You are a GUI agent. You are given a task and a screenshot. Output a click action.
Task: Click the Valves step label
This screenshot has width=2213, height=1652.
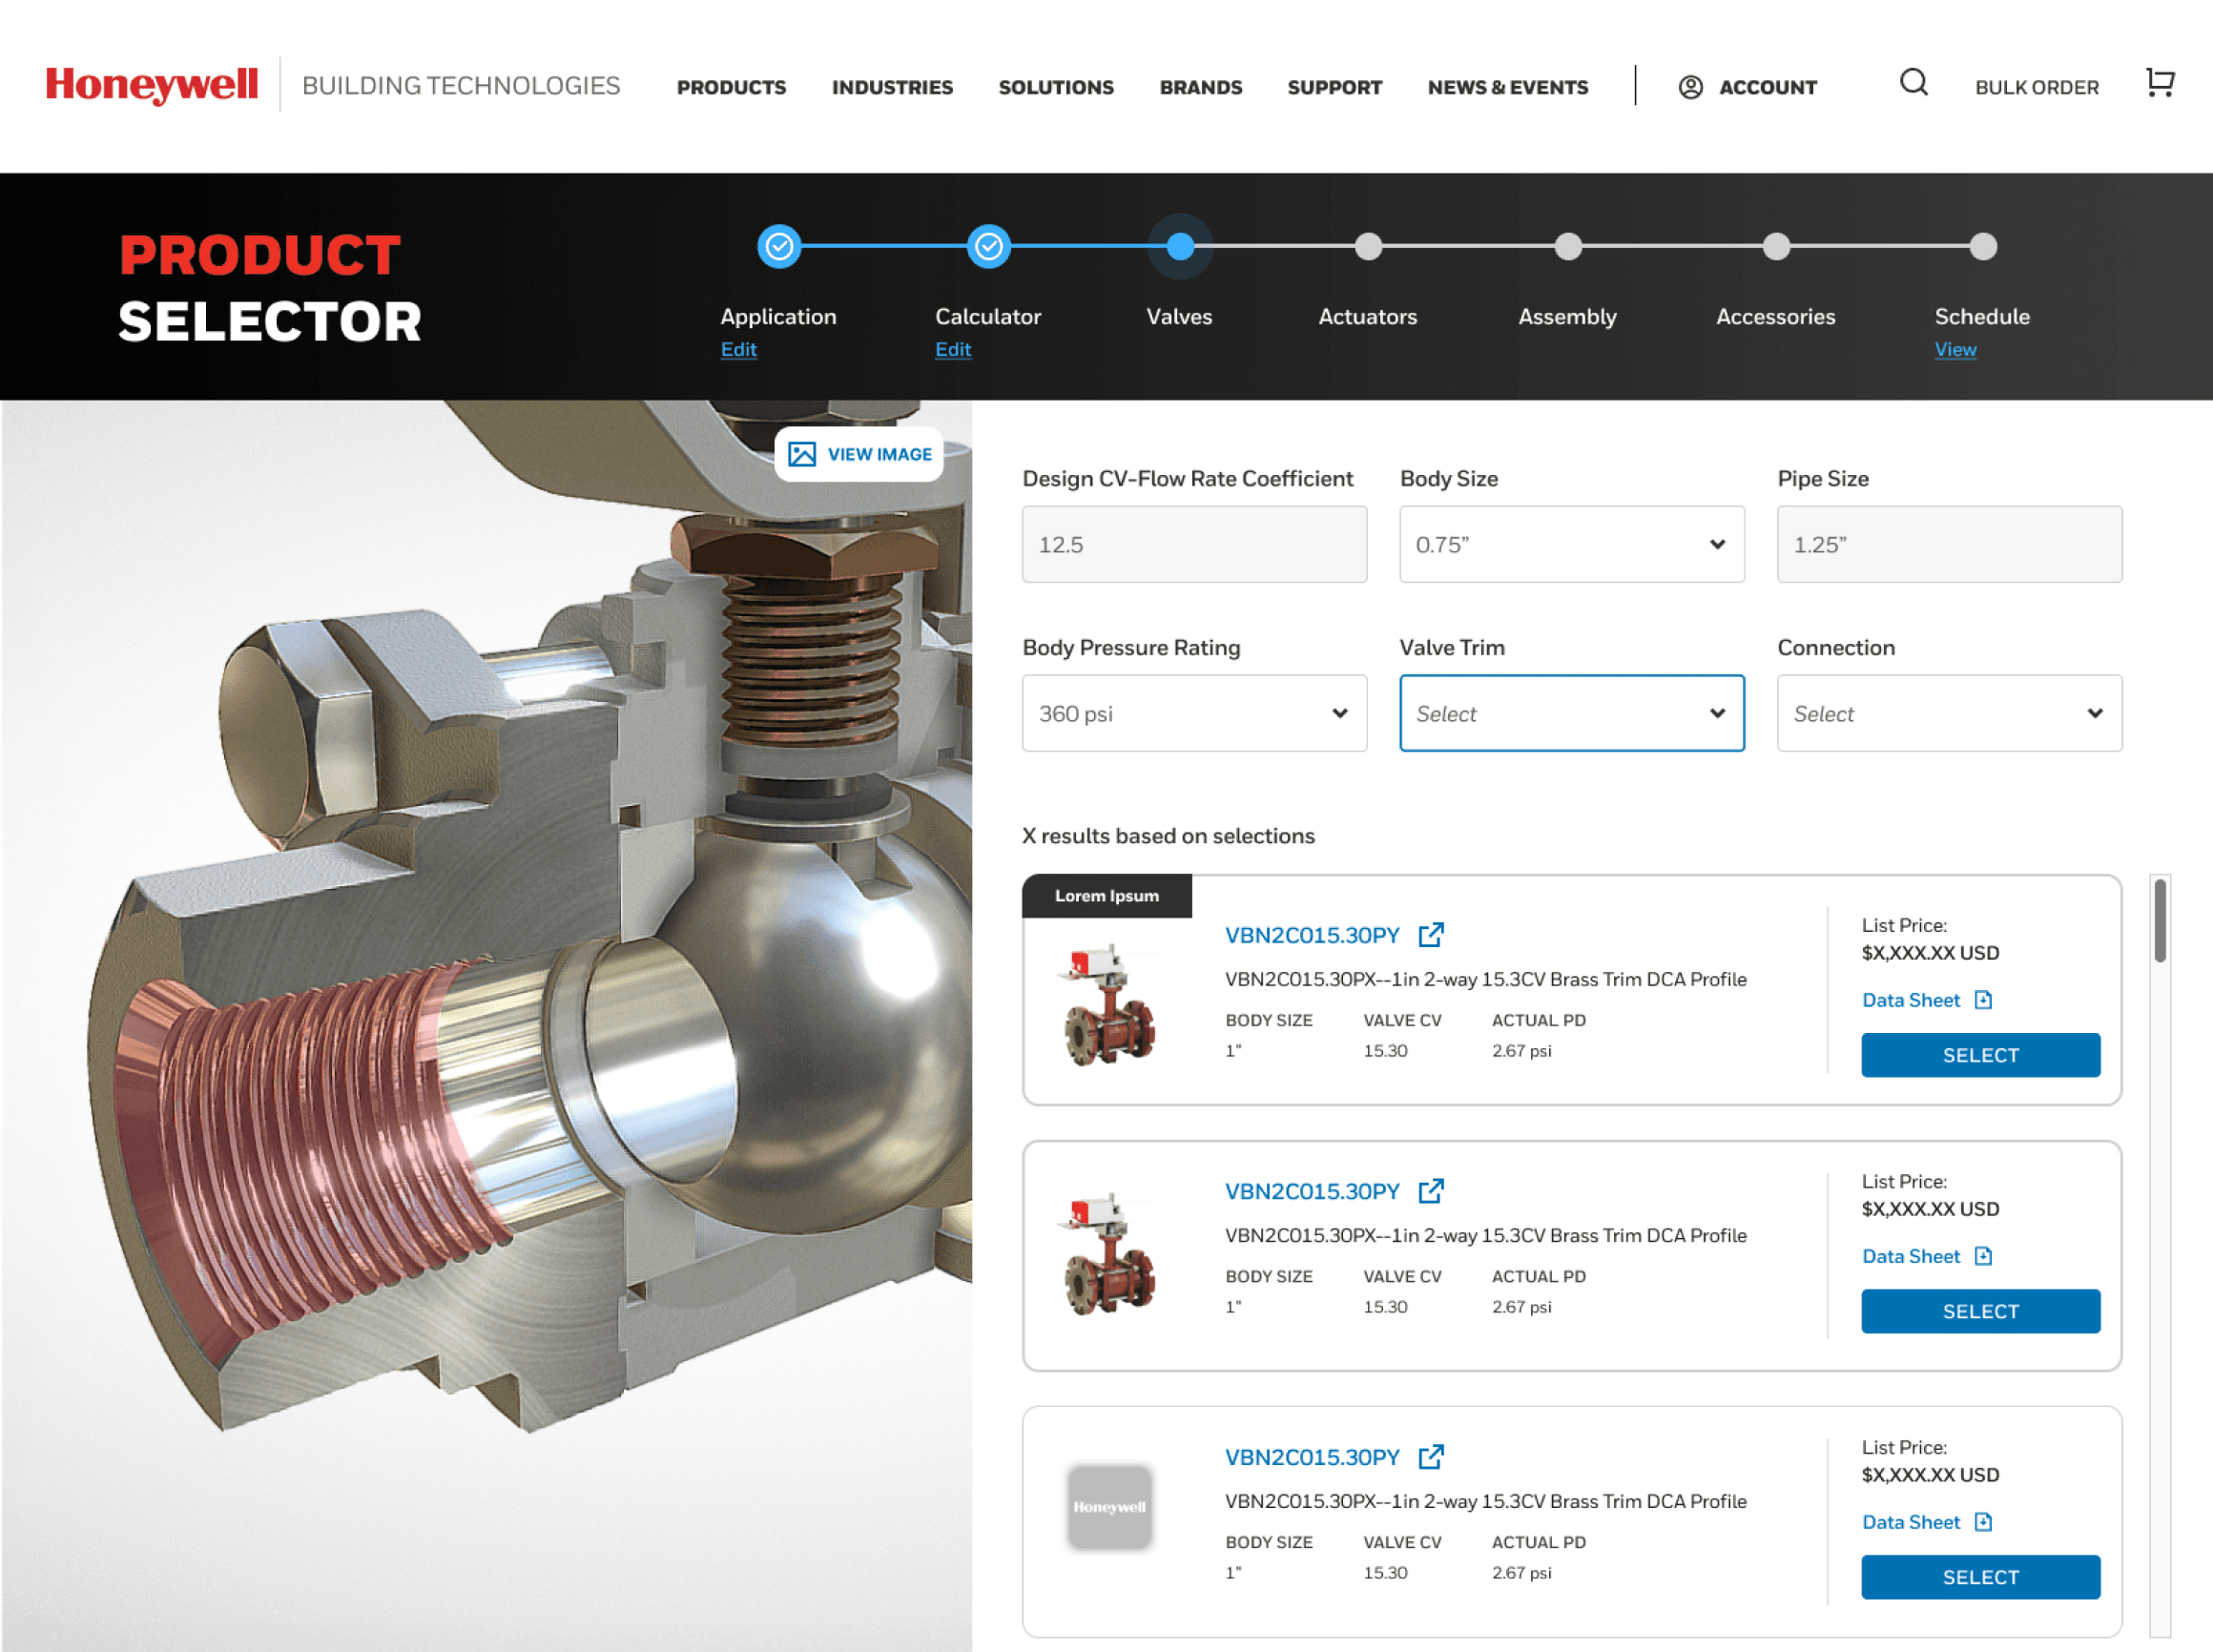tap(1179, 317)
